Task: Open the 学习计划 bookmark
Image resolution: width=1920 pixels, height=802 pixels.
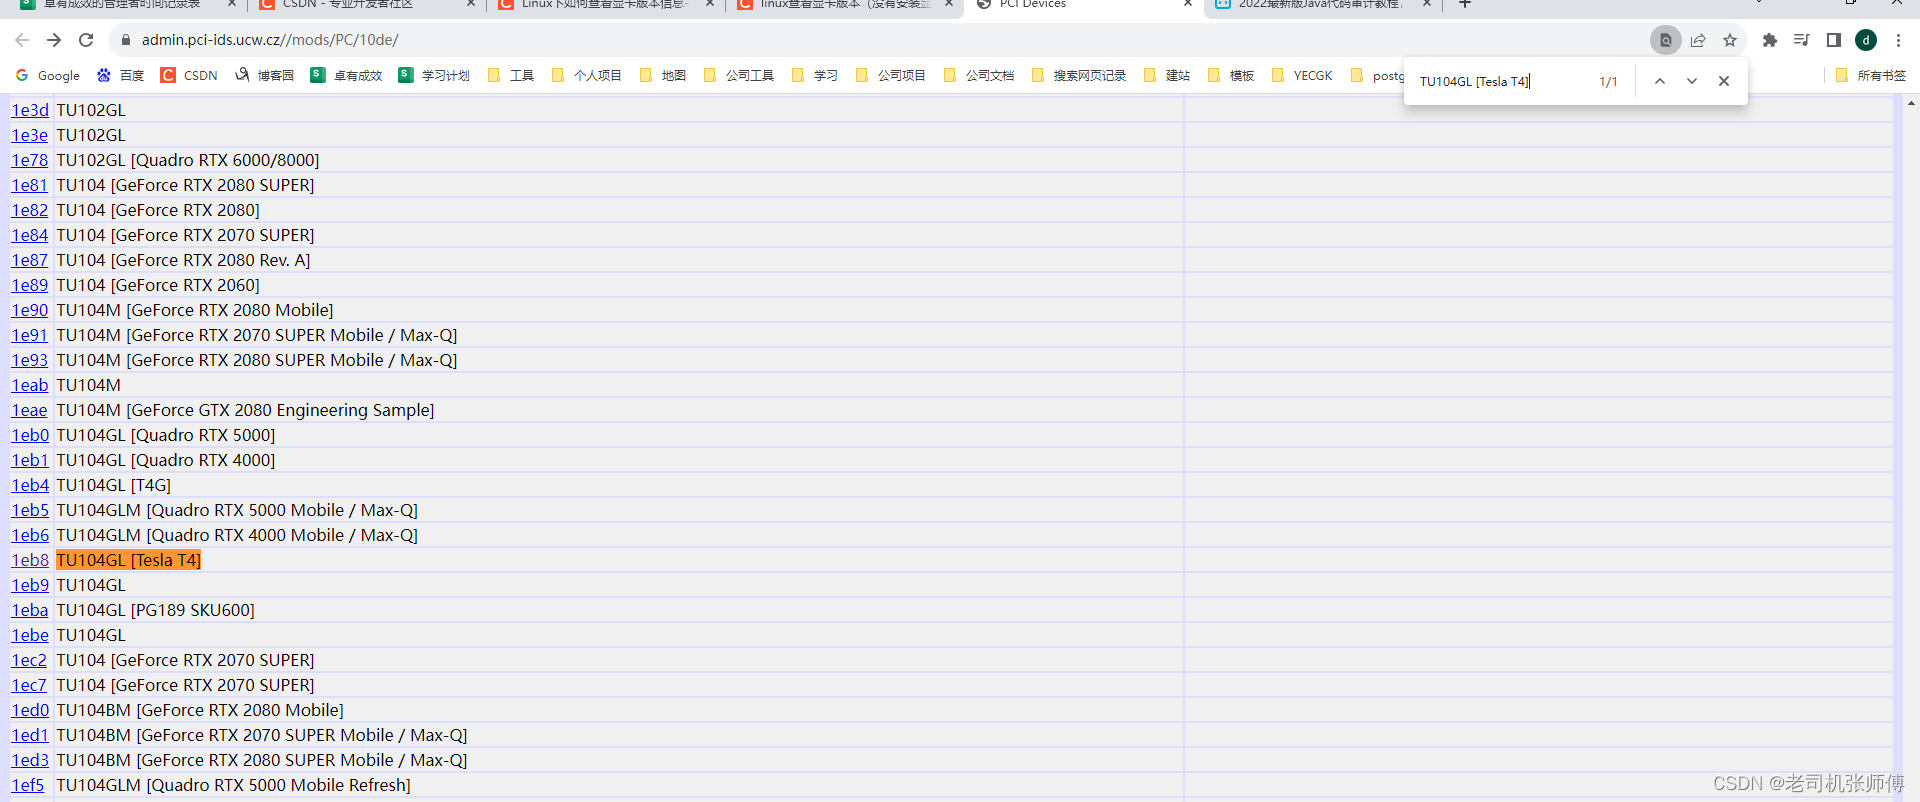Action: (x=434, y=75)
